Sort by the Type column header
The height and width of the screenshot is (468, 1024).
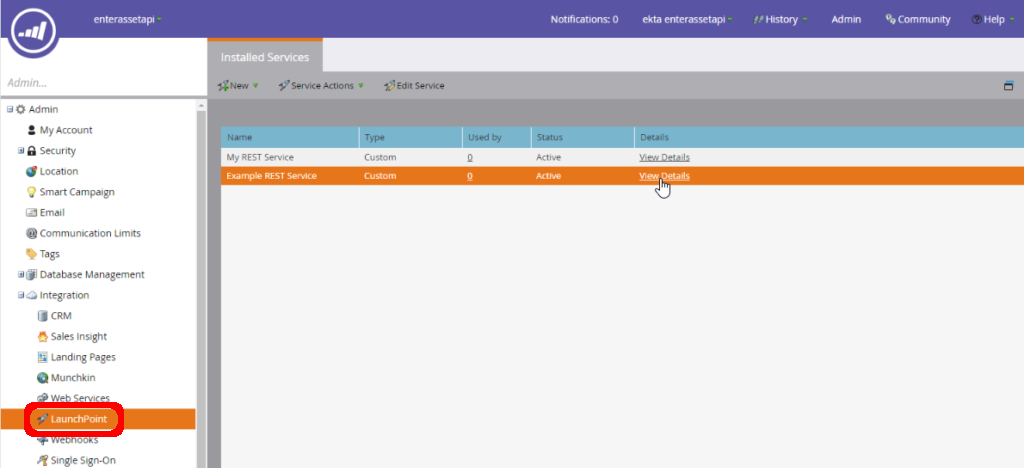coord(410,137)
